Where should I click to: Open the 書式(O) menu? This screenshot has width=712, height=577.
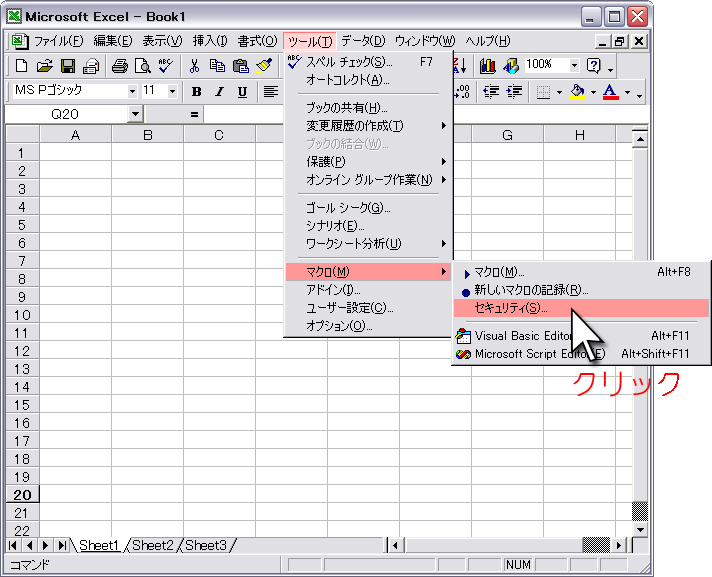coord(257,41)
